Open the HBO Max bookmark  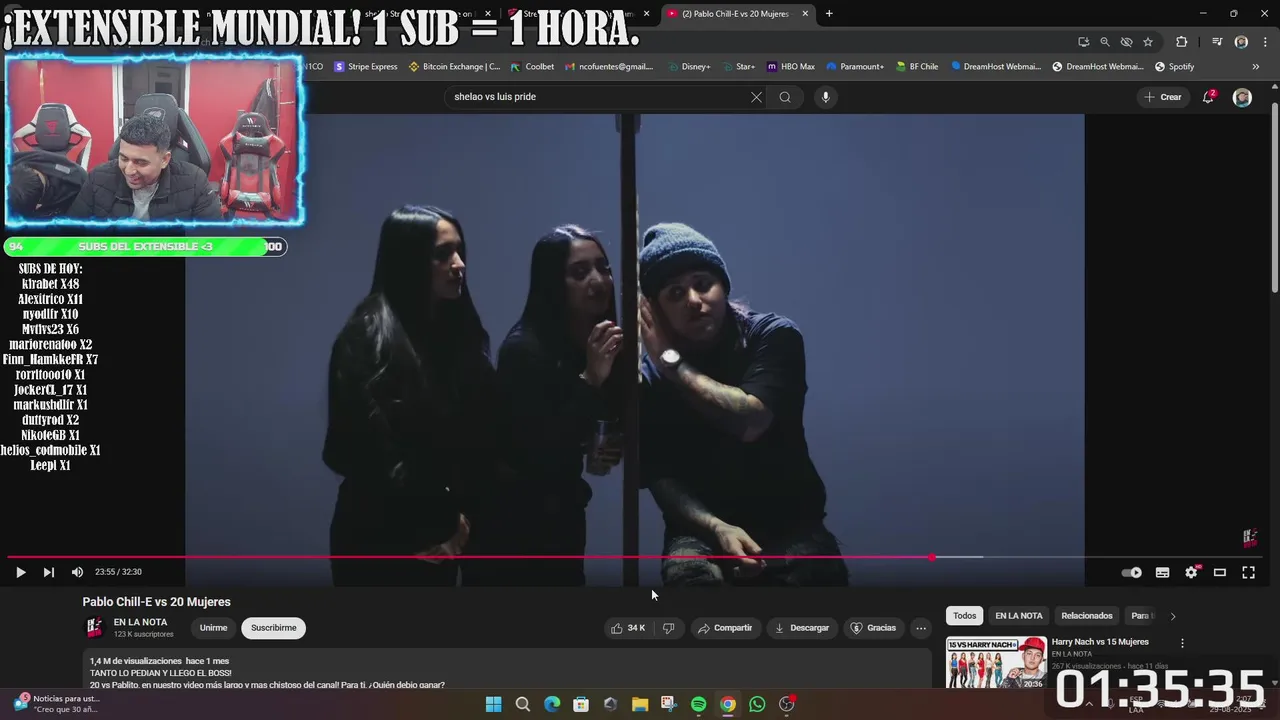(x=791, y=67)
